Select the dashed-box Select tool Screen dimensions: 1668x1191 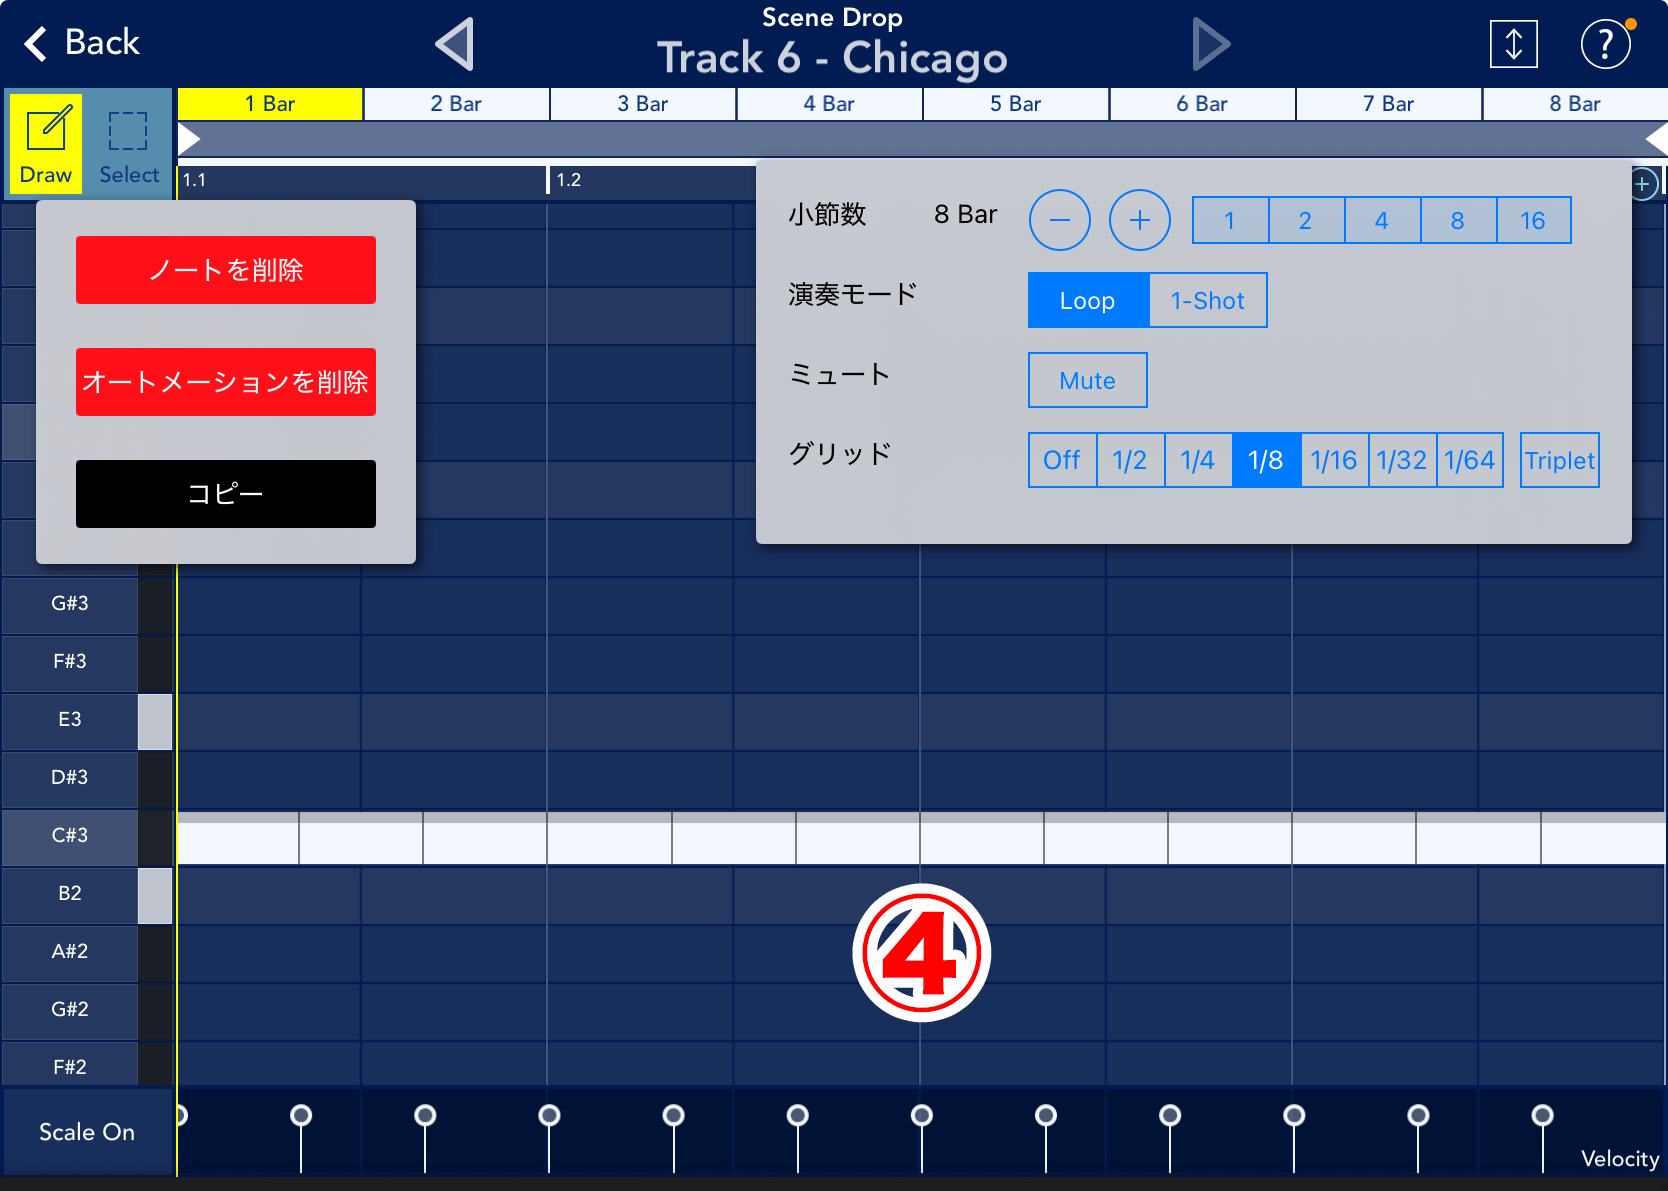tap(129, 144)
